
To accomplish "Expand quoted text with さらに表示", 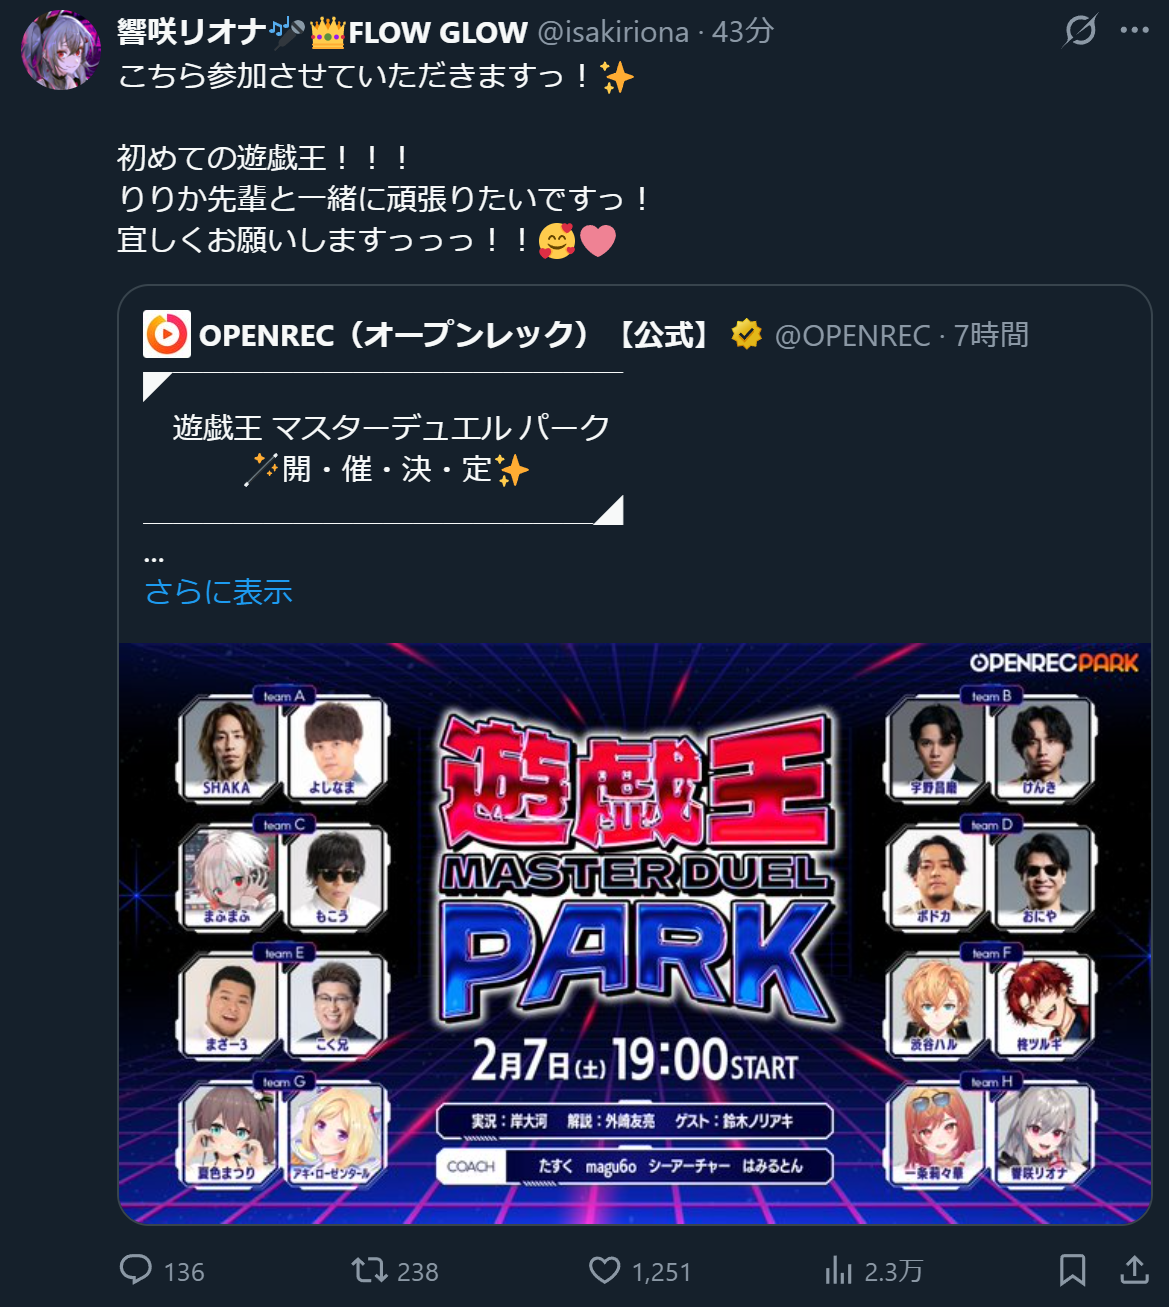I will [x=218, y=591].
